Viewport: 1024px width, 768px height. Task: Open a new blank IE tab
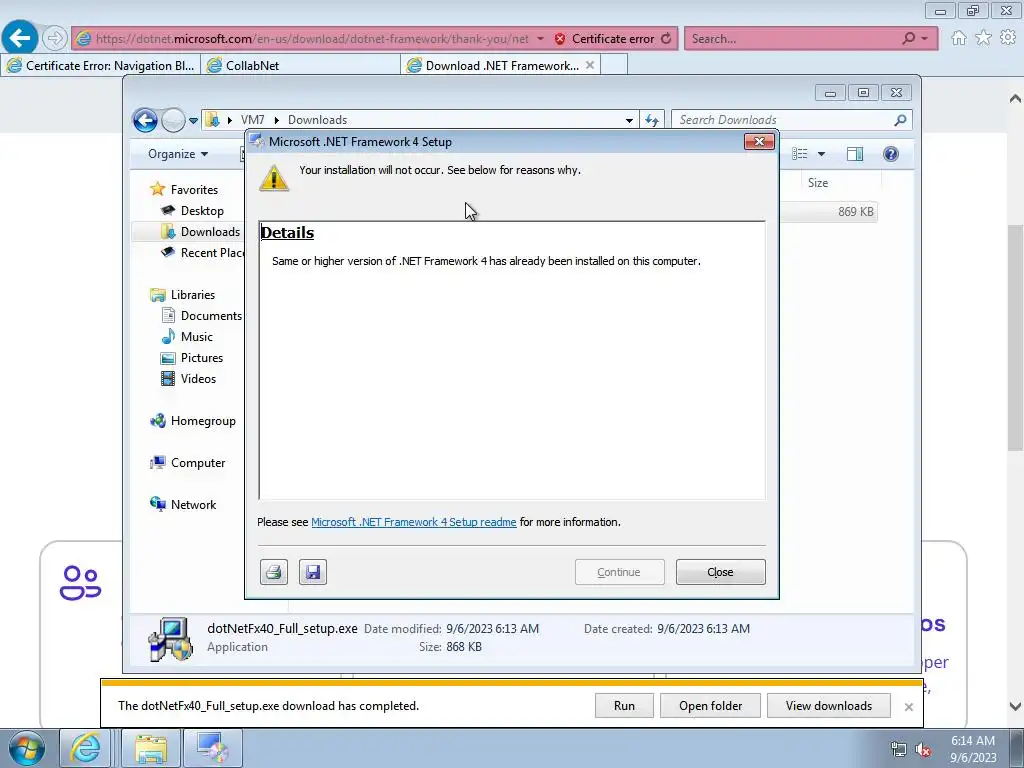click(614, 65)
